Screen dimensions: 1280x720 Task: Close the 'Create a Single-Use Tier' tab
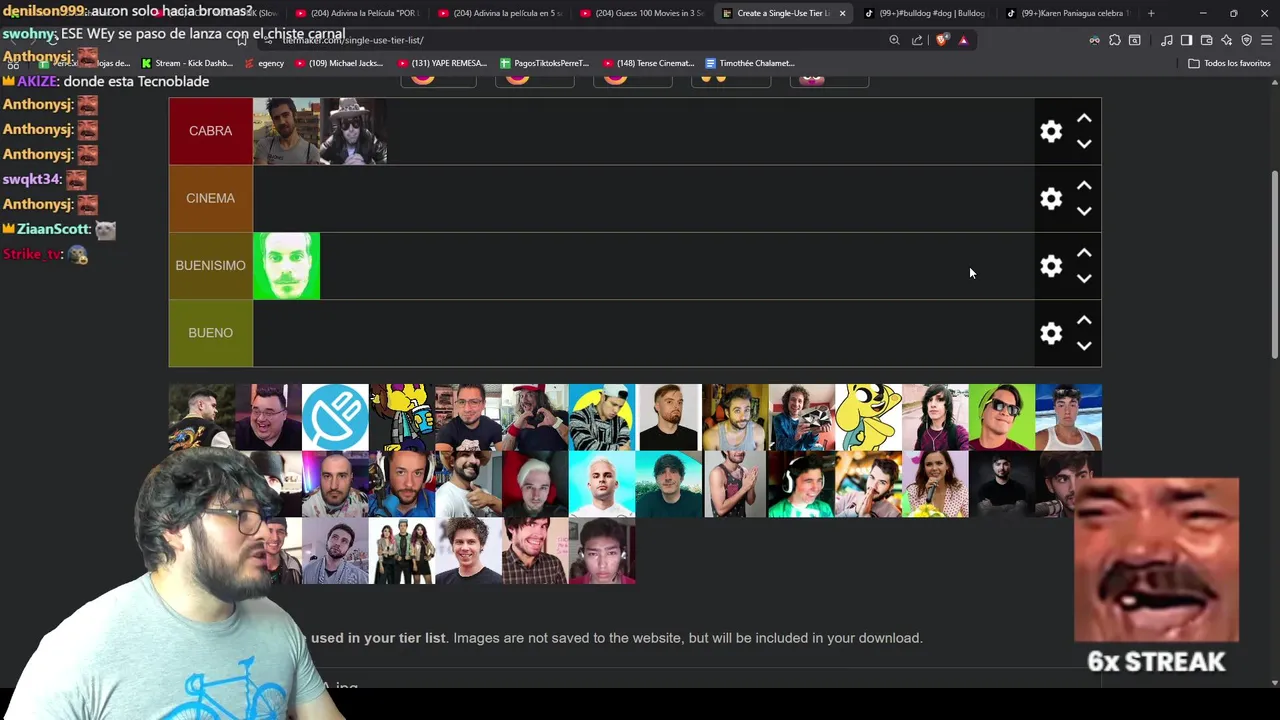click(x=842, y=13)
